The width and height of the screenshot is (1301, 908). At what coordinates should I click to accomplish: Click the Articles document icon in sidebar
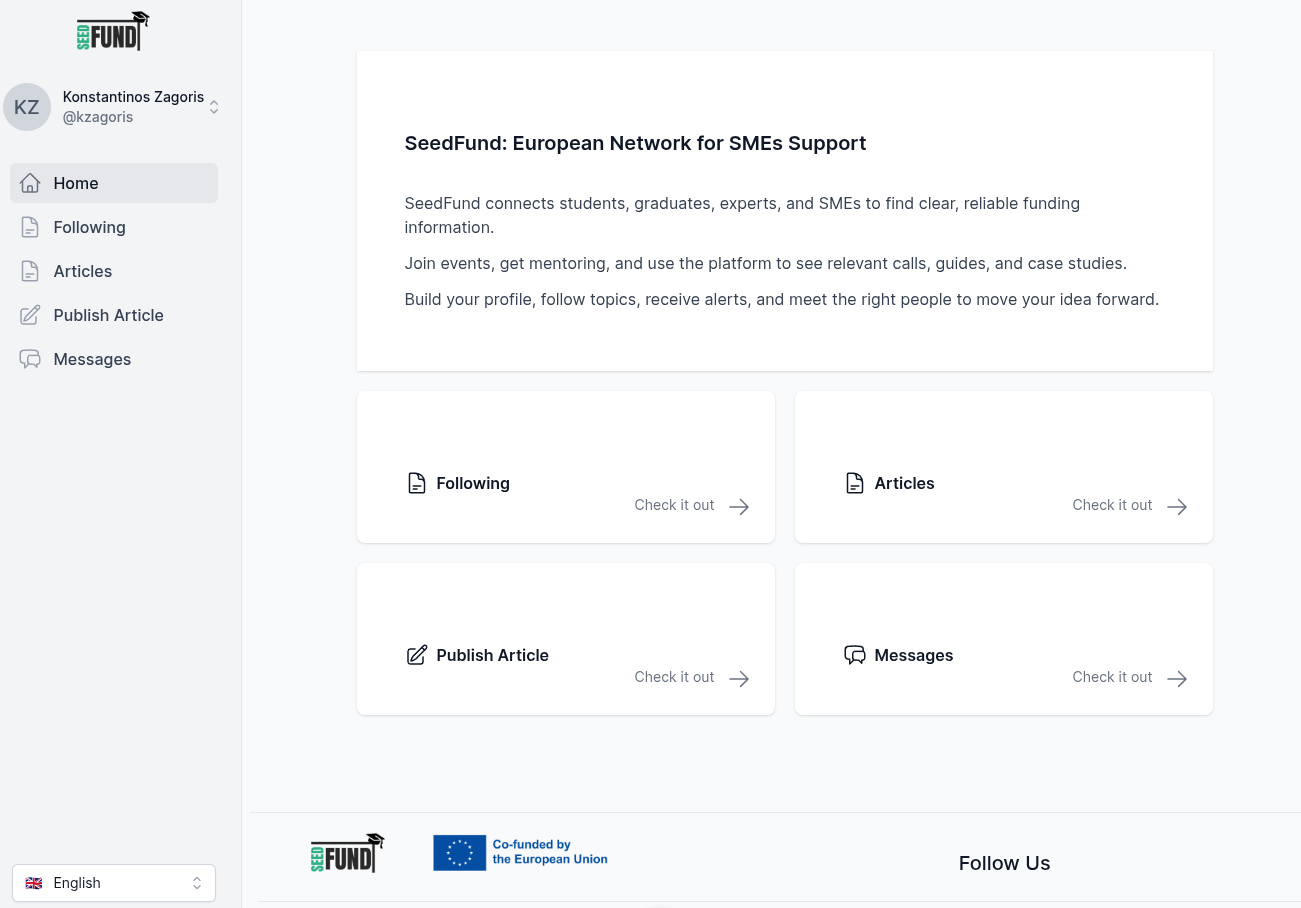coord(30,271)
